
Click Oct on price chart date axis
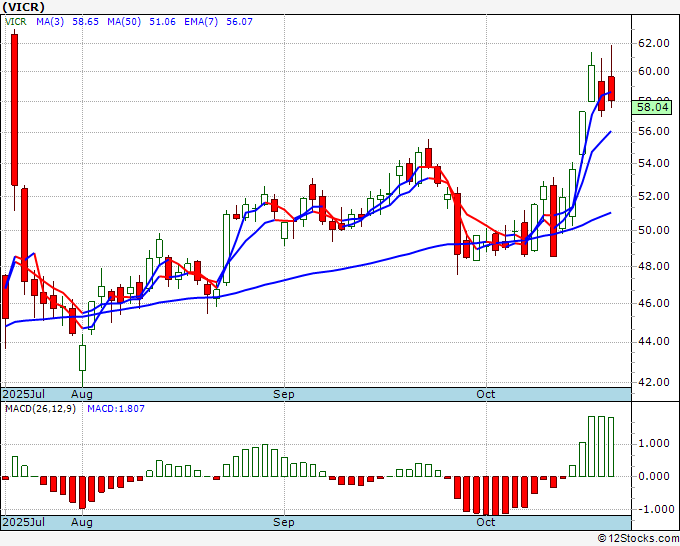click(x=486, y=394)
